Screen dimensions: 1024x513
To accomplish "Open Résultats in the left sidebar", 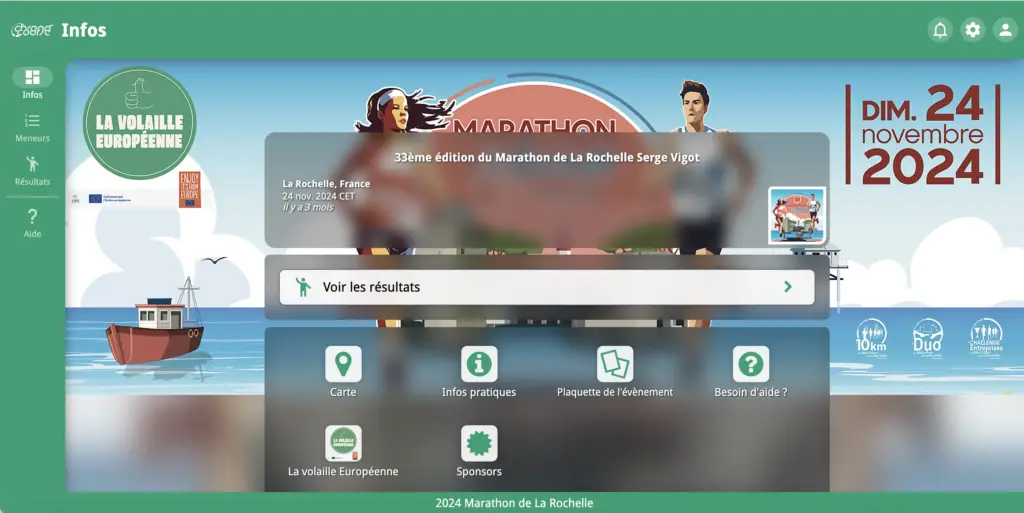I will (32, 171).
